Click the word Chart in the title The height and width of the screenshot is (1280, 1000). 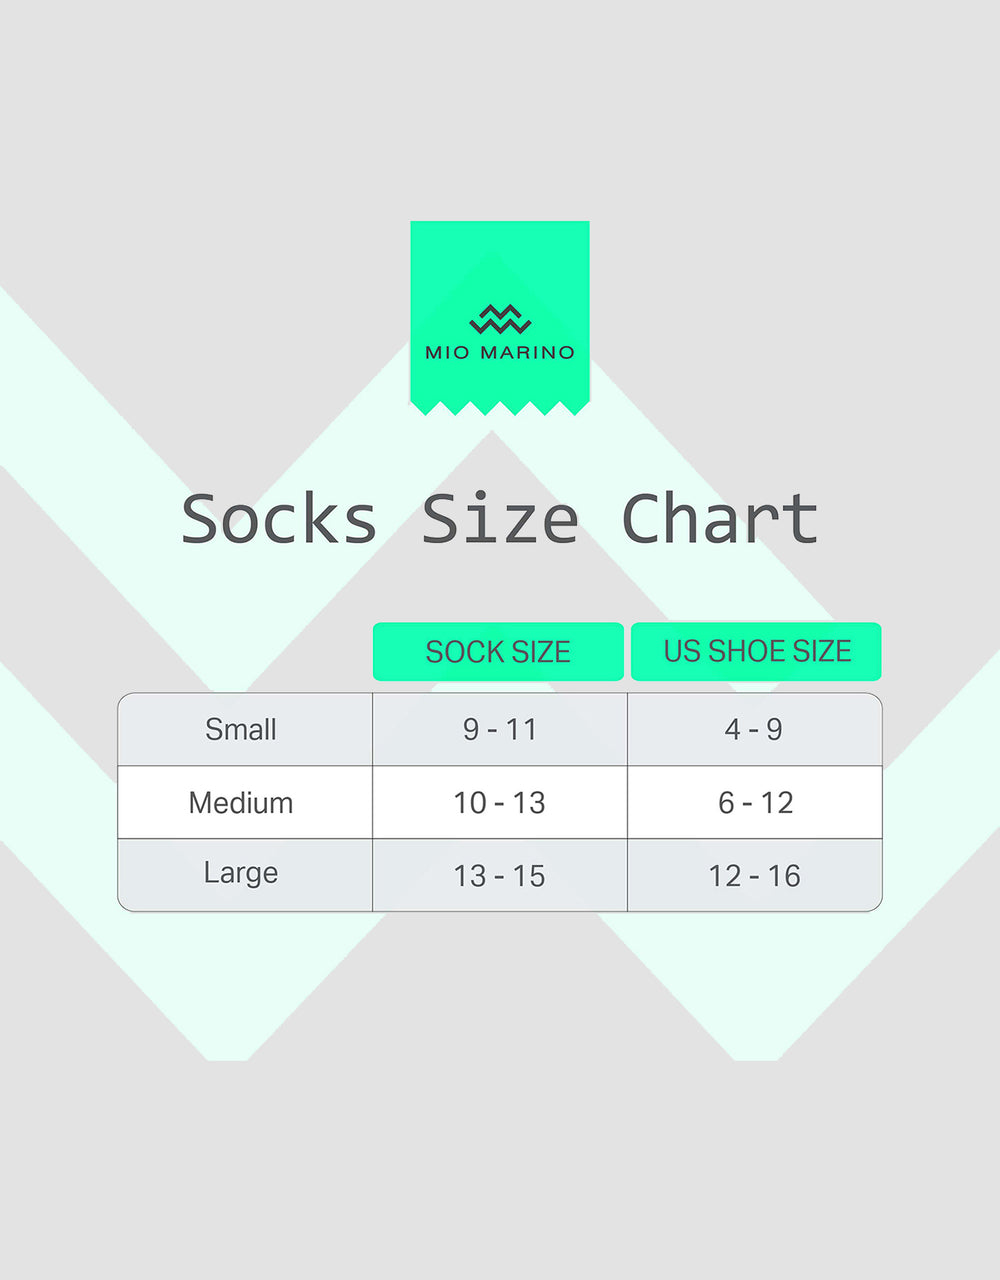pyautogui.click(x=720, y=519)
